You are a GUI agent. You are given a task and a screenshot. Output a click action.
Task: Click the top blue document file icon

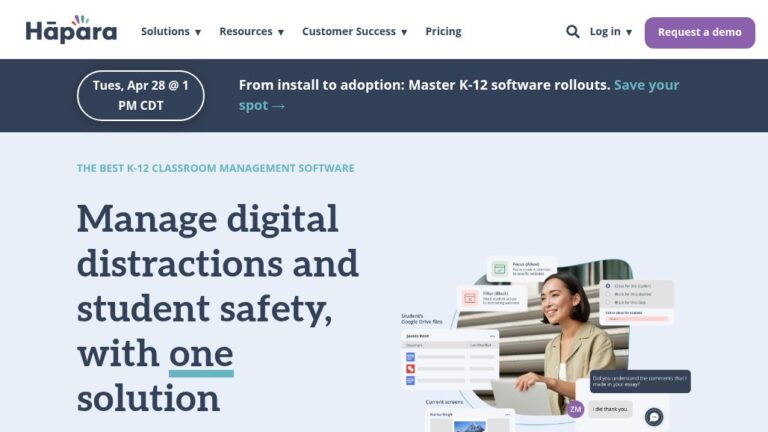(x=410, y=357)
